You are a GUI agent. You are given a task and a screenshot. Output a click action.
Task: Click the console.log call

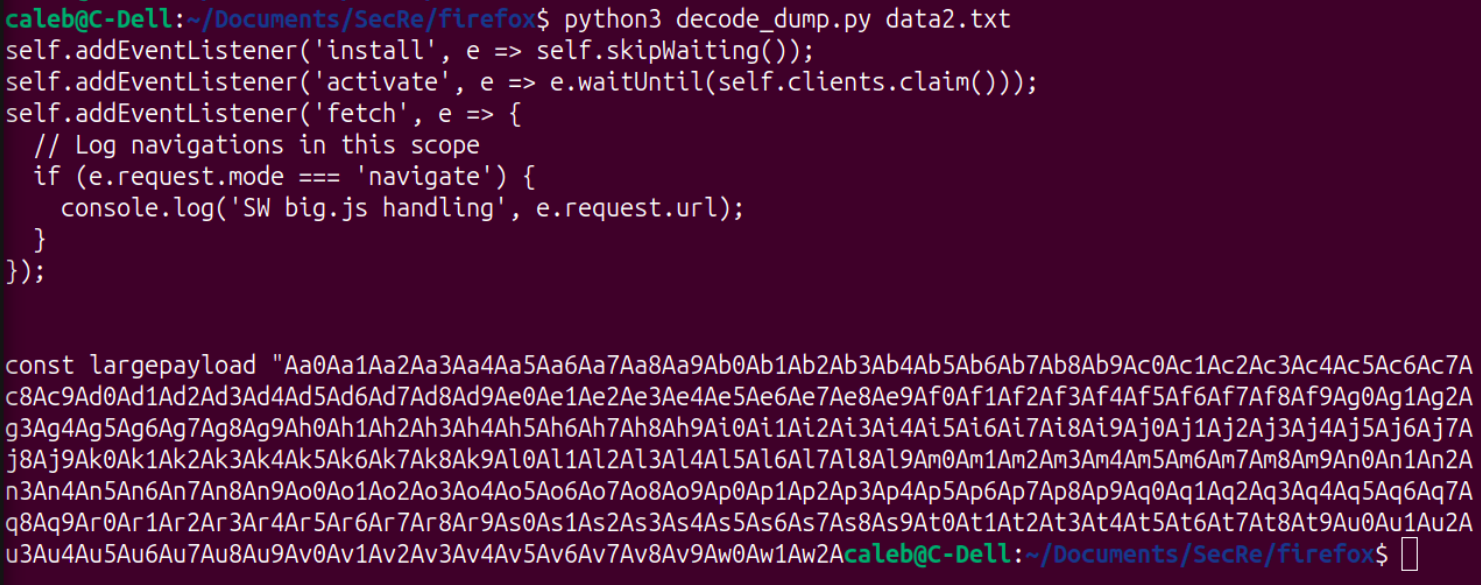click(x=124, y=208)
